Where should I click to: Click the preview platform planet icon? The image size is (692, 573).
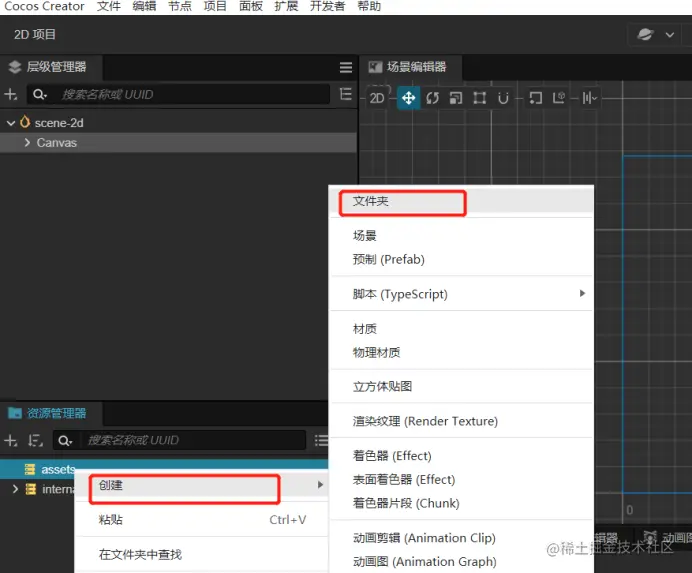click(645, 34)
